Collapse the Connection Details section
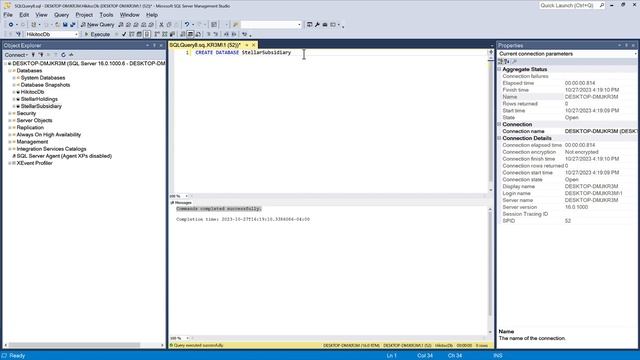 [499, 138]
